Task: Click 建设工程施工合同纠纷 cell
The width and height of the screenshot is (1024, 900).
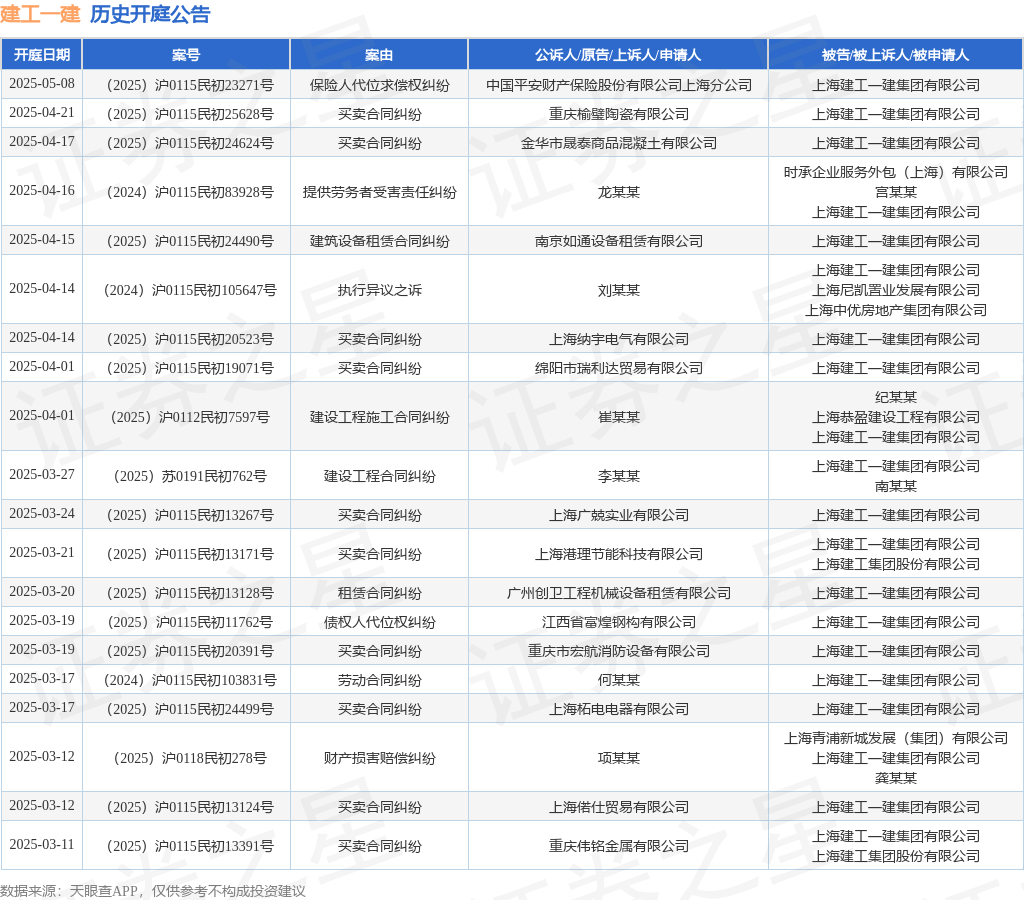Action: click(379, 417)
